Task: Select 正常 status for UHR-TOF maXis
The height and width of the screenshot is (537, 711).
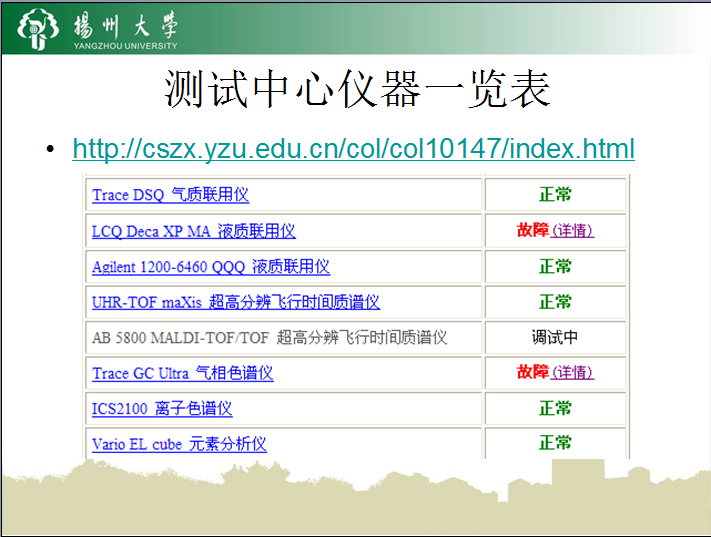Action: tap(555, 302)
